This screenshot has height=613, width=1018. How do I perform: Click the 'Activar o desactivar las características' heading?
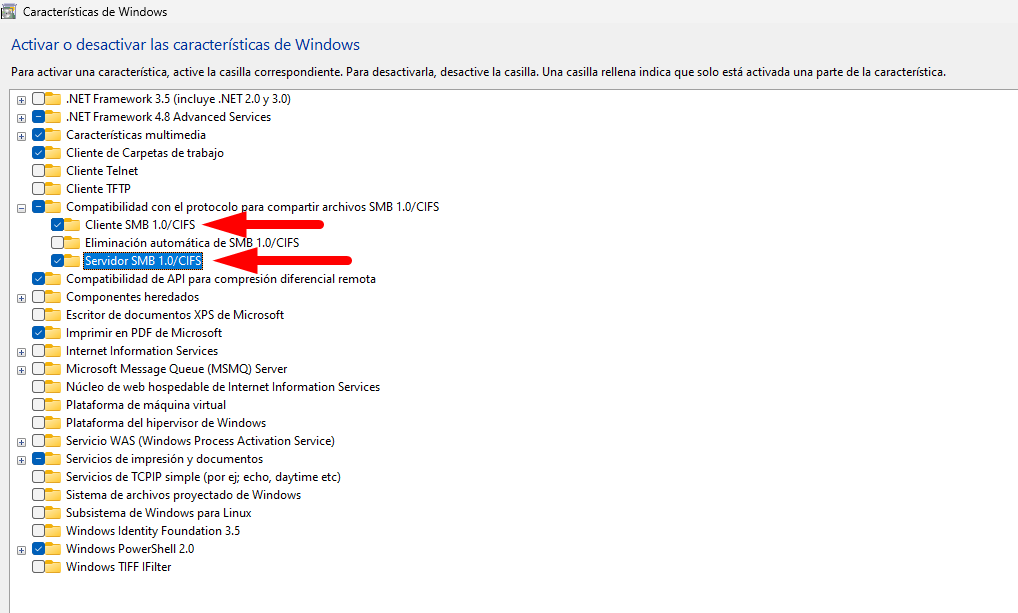pyautogui.click(x=186, y=45)
